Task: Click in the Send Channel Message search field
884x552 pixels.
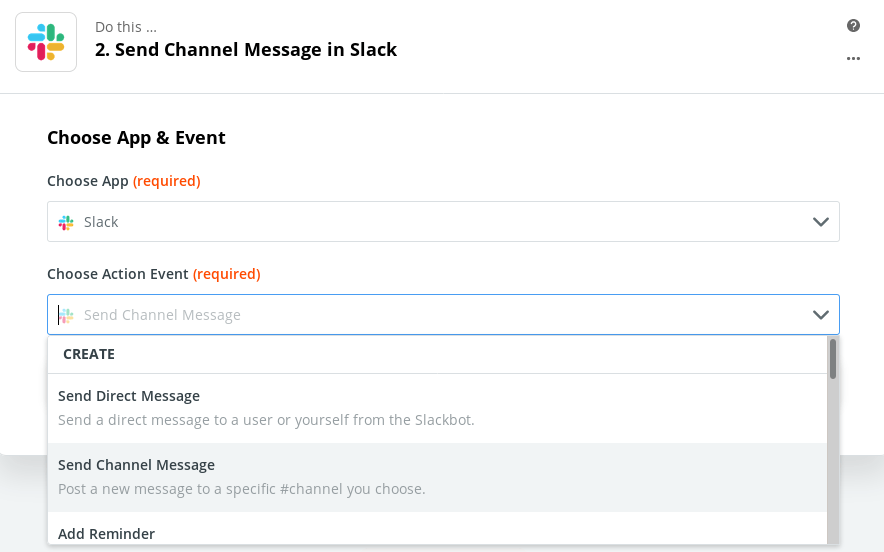Action: click(443, 315)
